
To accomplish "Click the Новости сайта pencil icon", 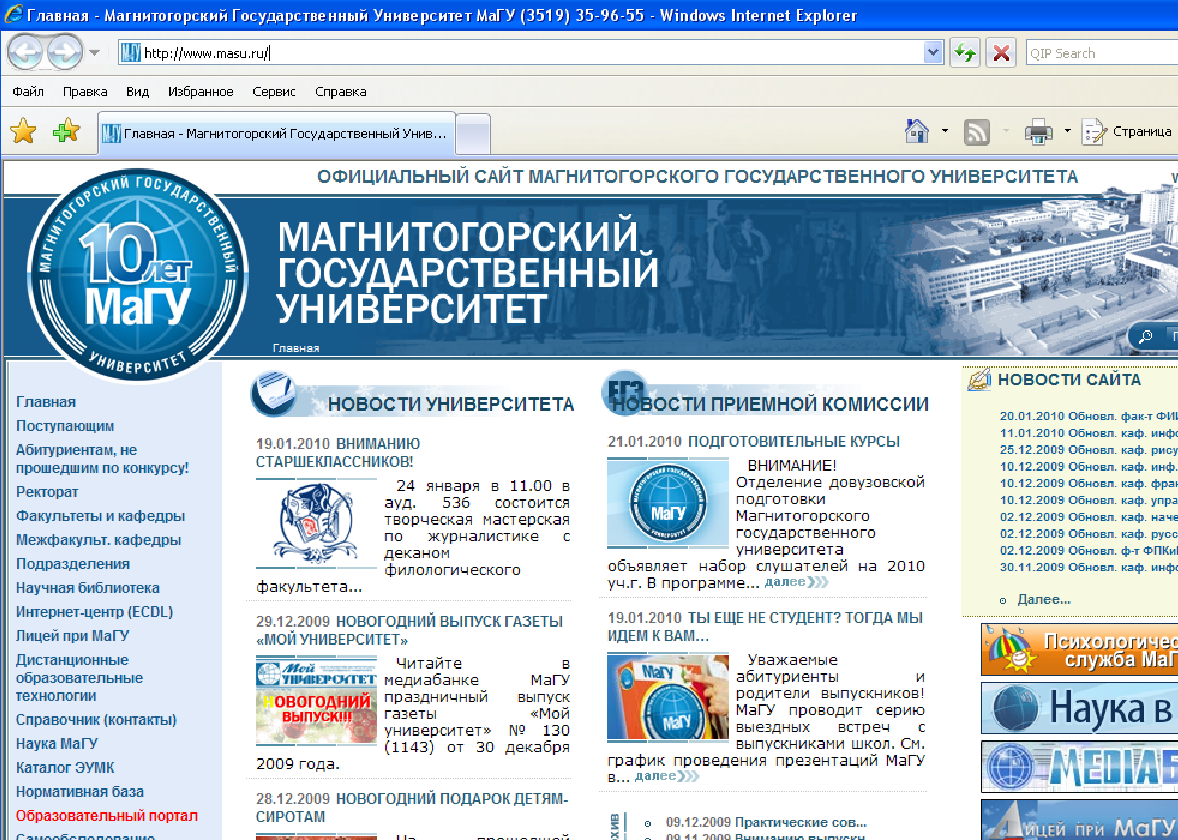I will (x=980, y=379).
